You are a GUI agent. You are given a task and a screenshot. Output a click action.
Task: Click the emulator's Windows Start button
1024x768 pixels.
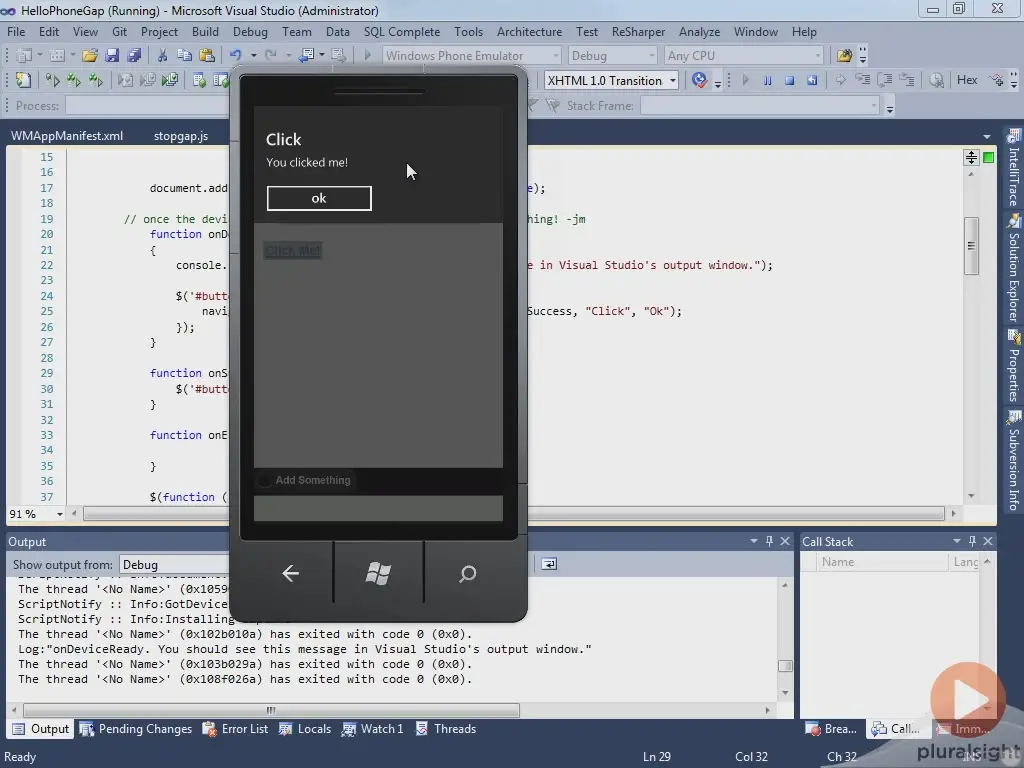[x=378, y=574]
